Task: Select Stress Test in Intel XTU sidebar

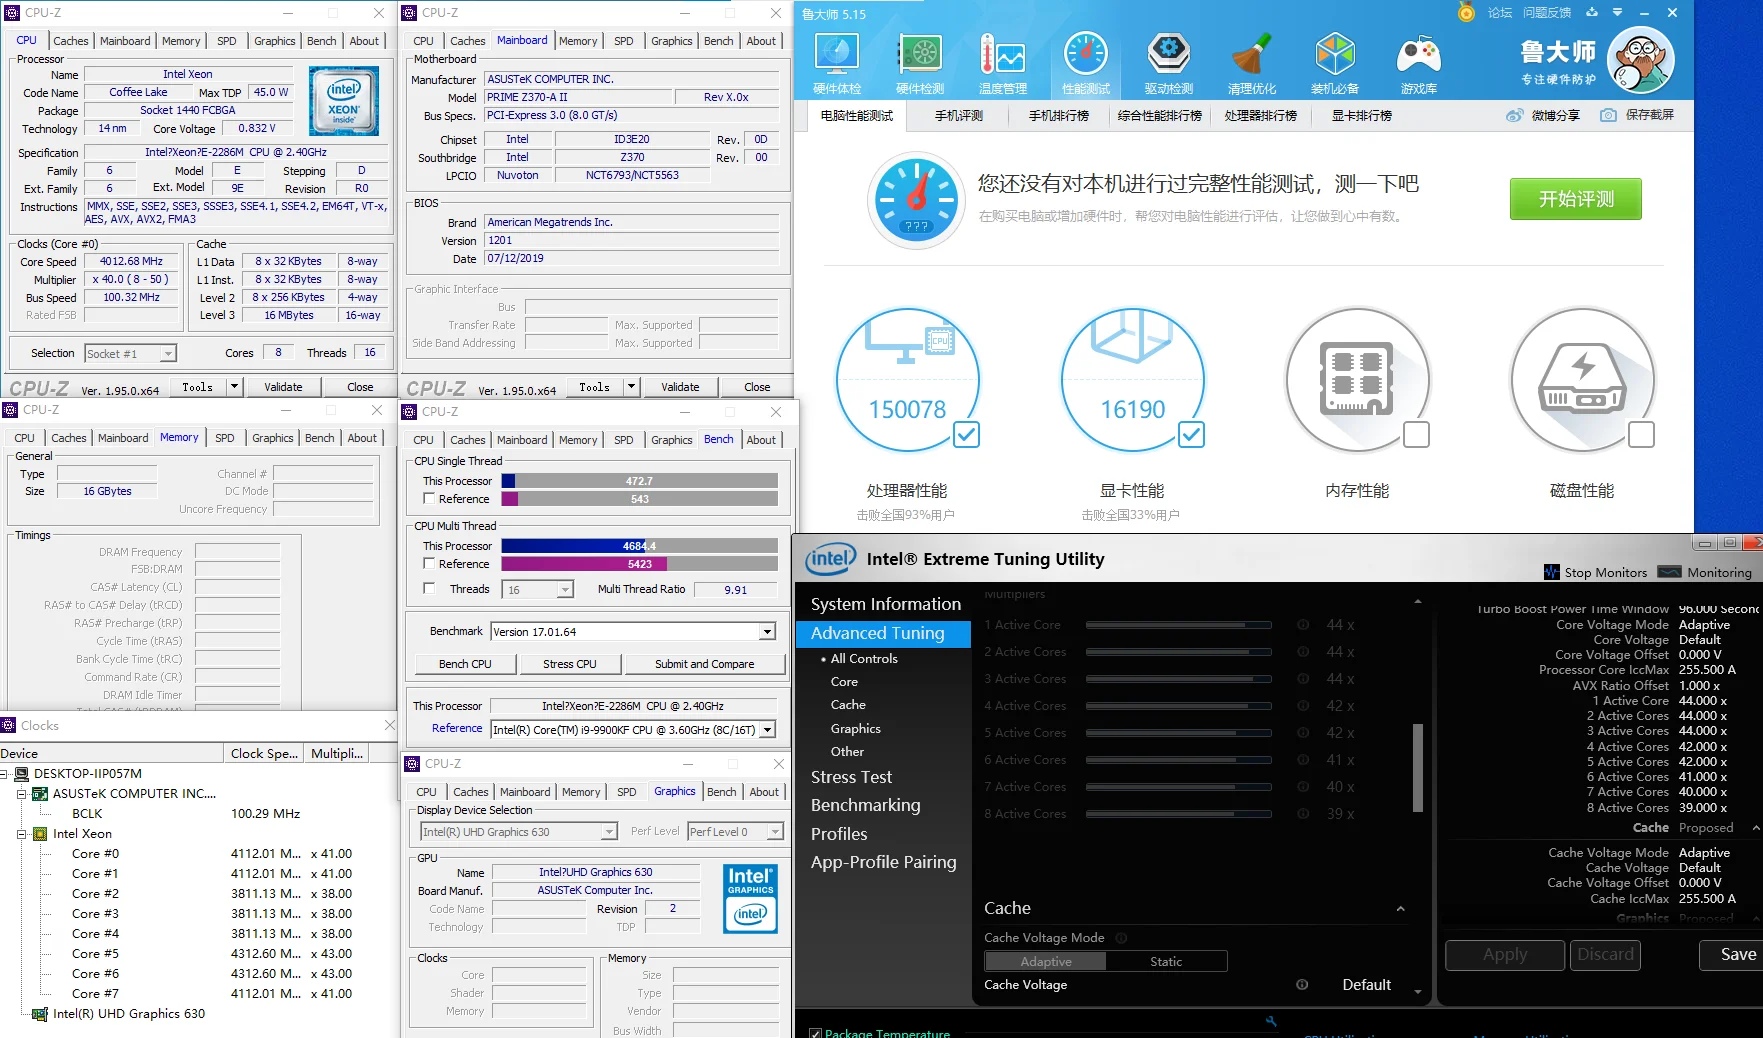Action: click(x=851, y=777)
